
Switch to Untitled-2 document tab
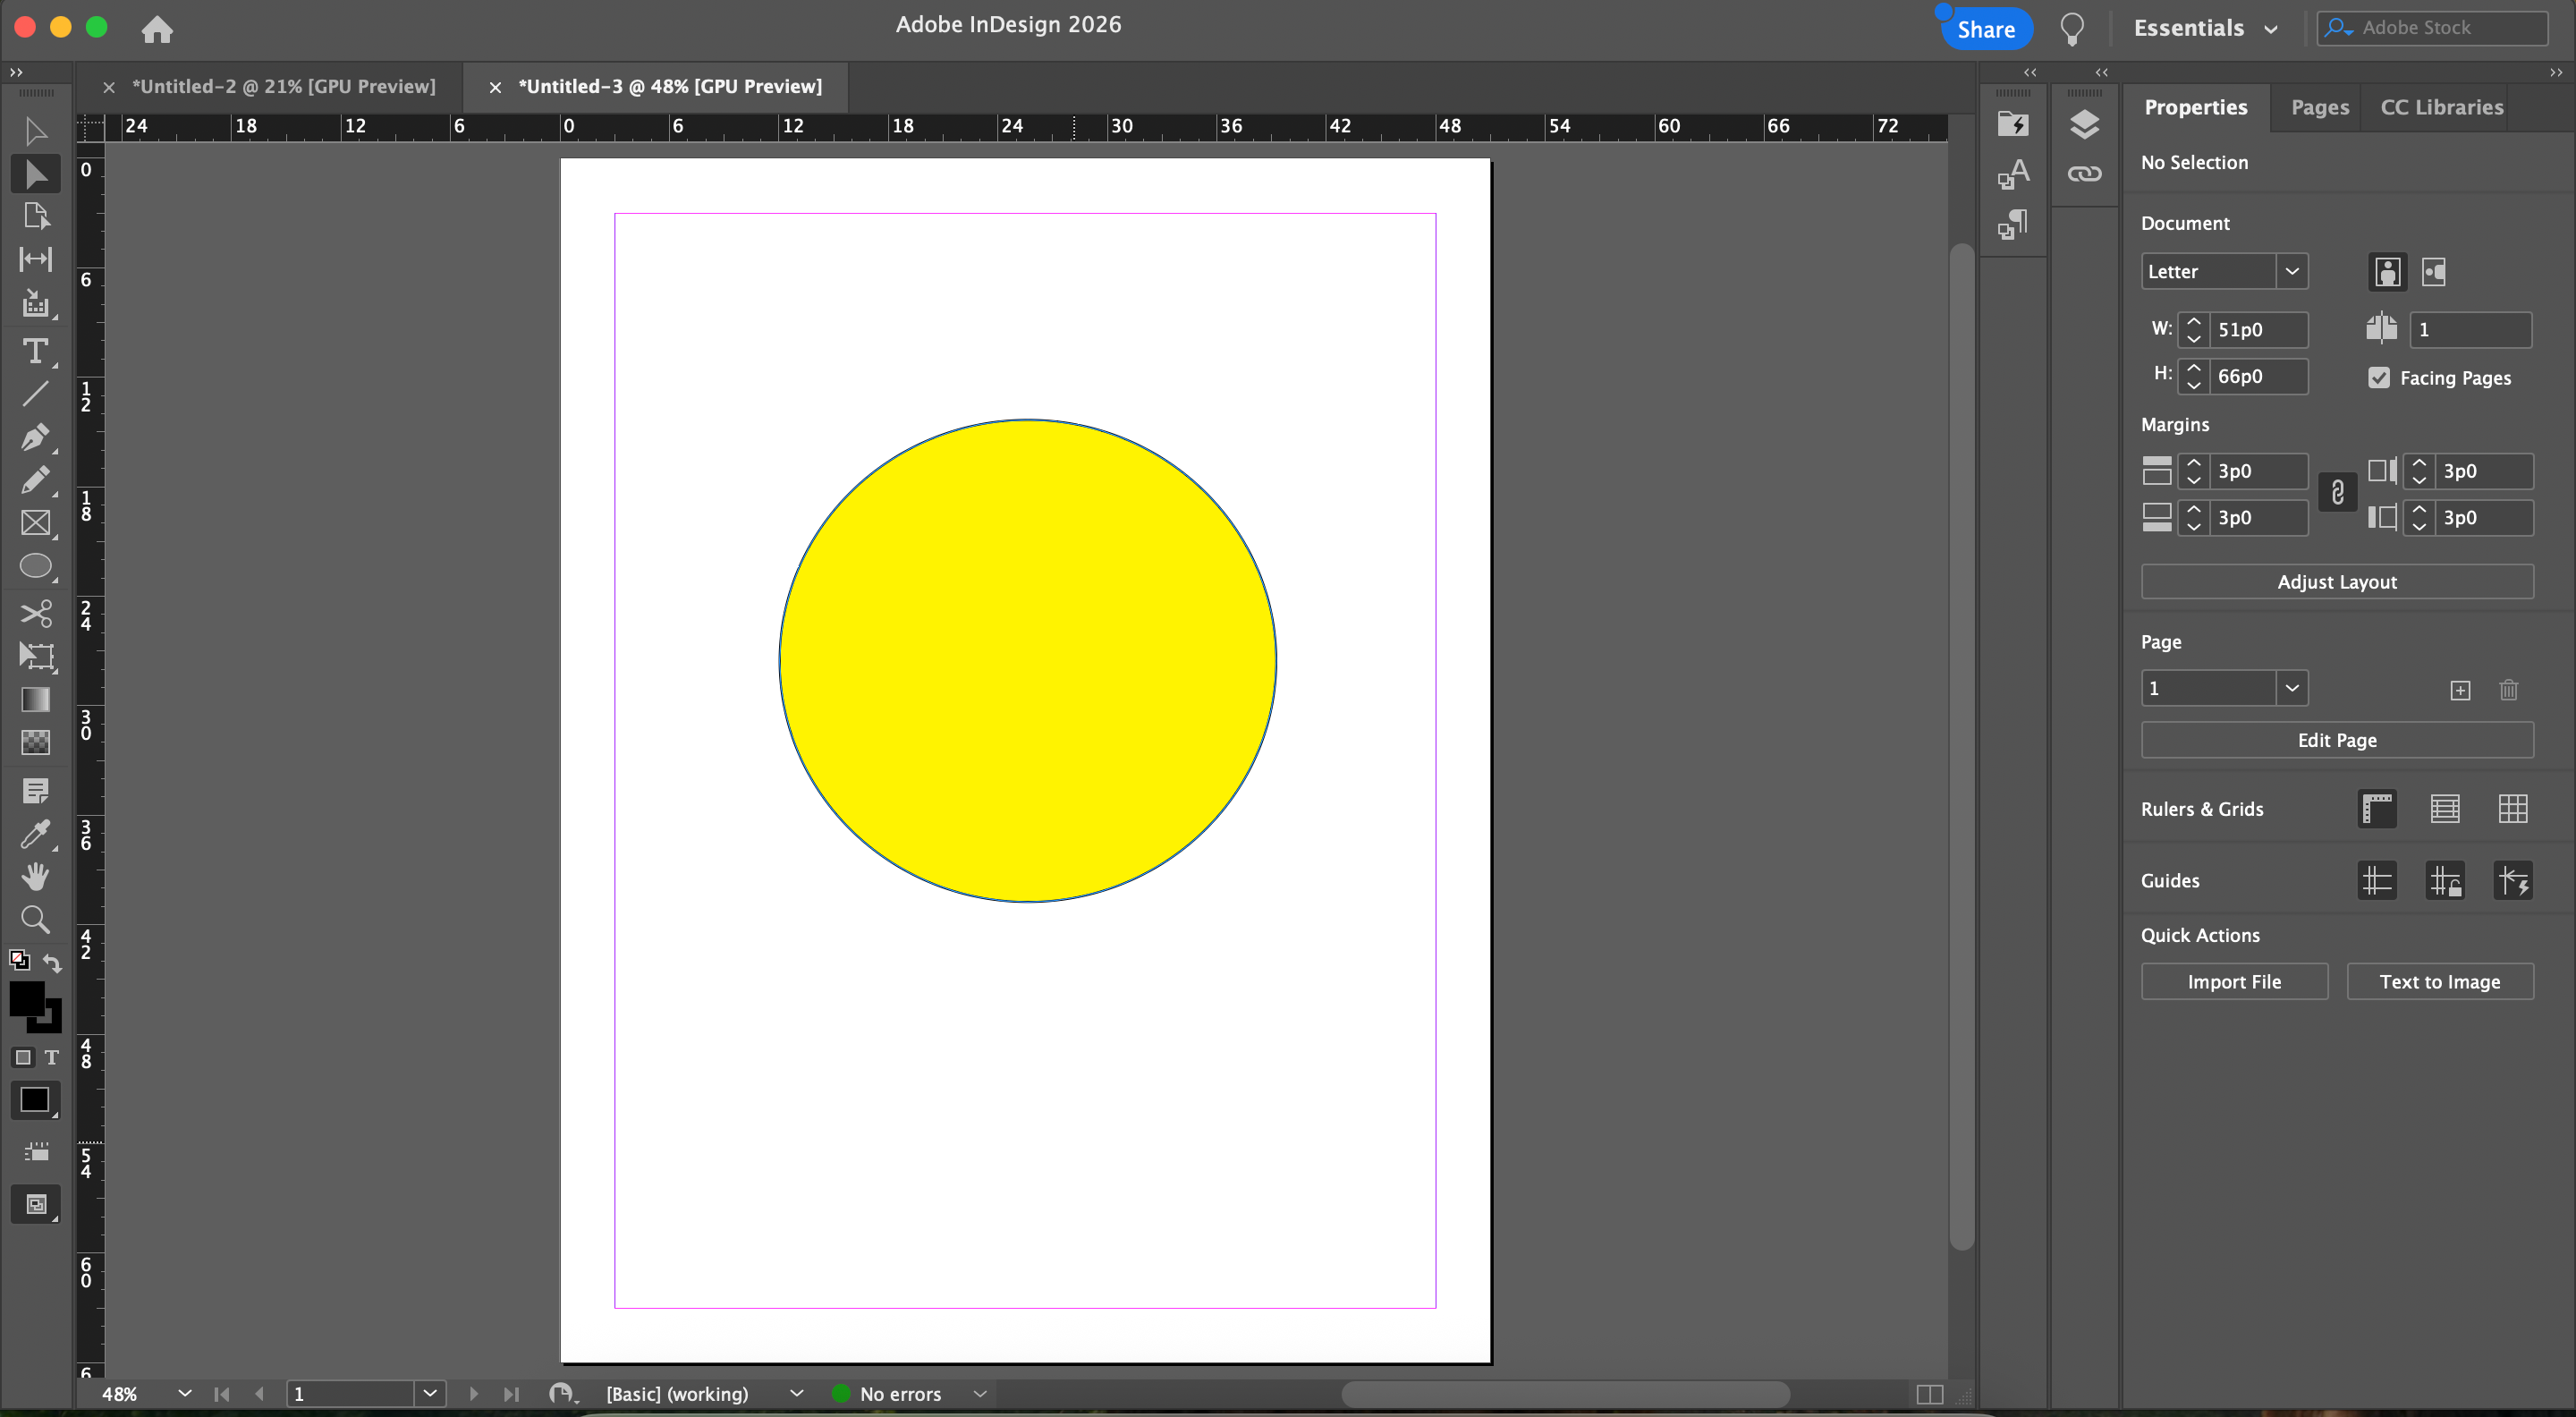click(x=283, y=86)
